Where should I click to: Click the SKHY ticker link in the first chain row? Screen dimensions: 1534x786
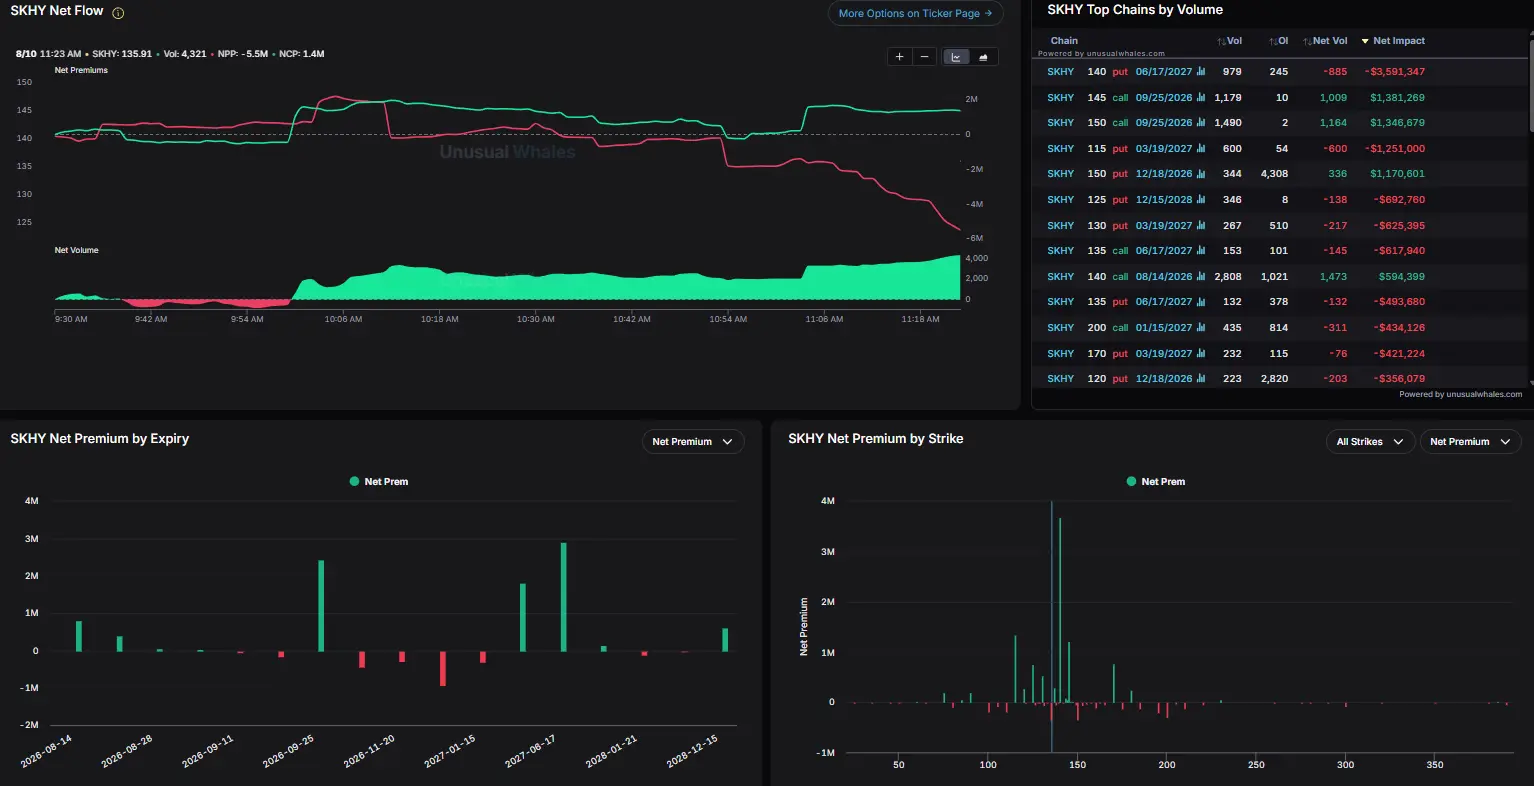(x=1060, y=72)
